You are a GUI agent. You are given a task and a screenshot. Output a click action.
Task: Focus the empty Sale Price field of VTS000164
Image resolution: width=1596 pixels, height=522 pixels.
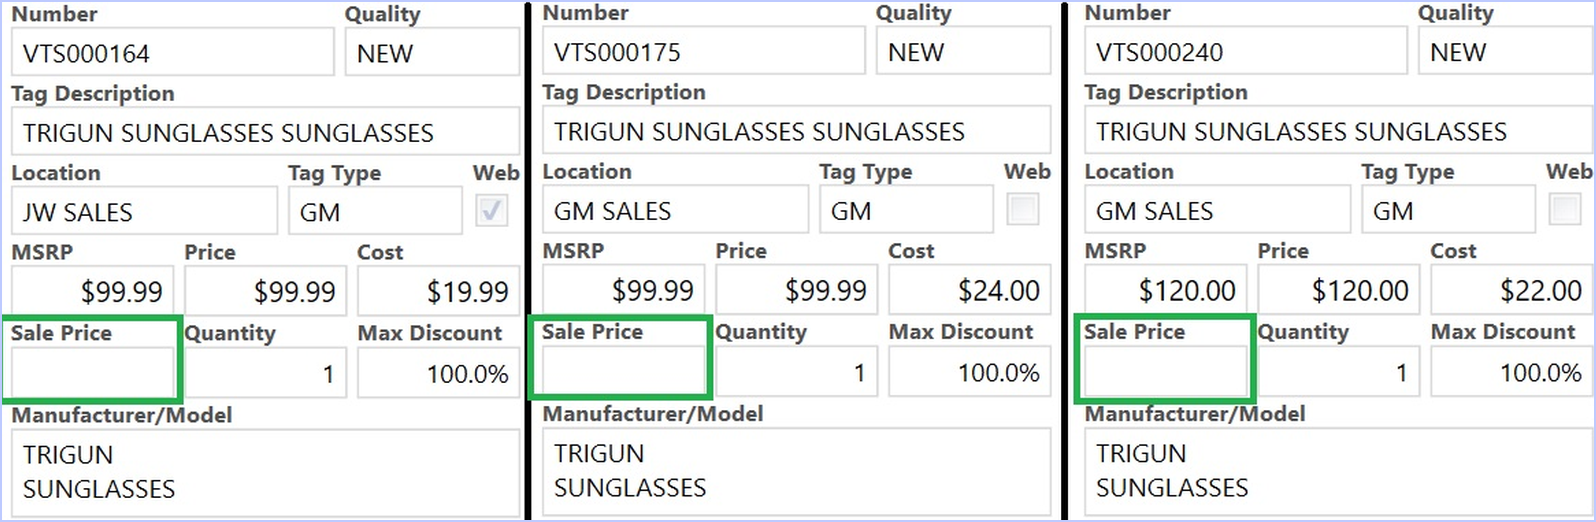[x=93, y=373]
